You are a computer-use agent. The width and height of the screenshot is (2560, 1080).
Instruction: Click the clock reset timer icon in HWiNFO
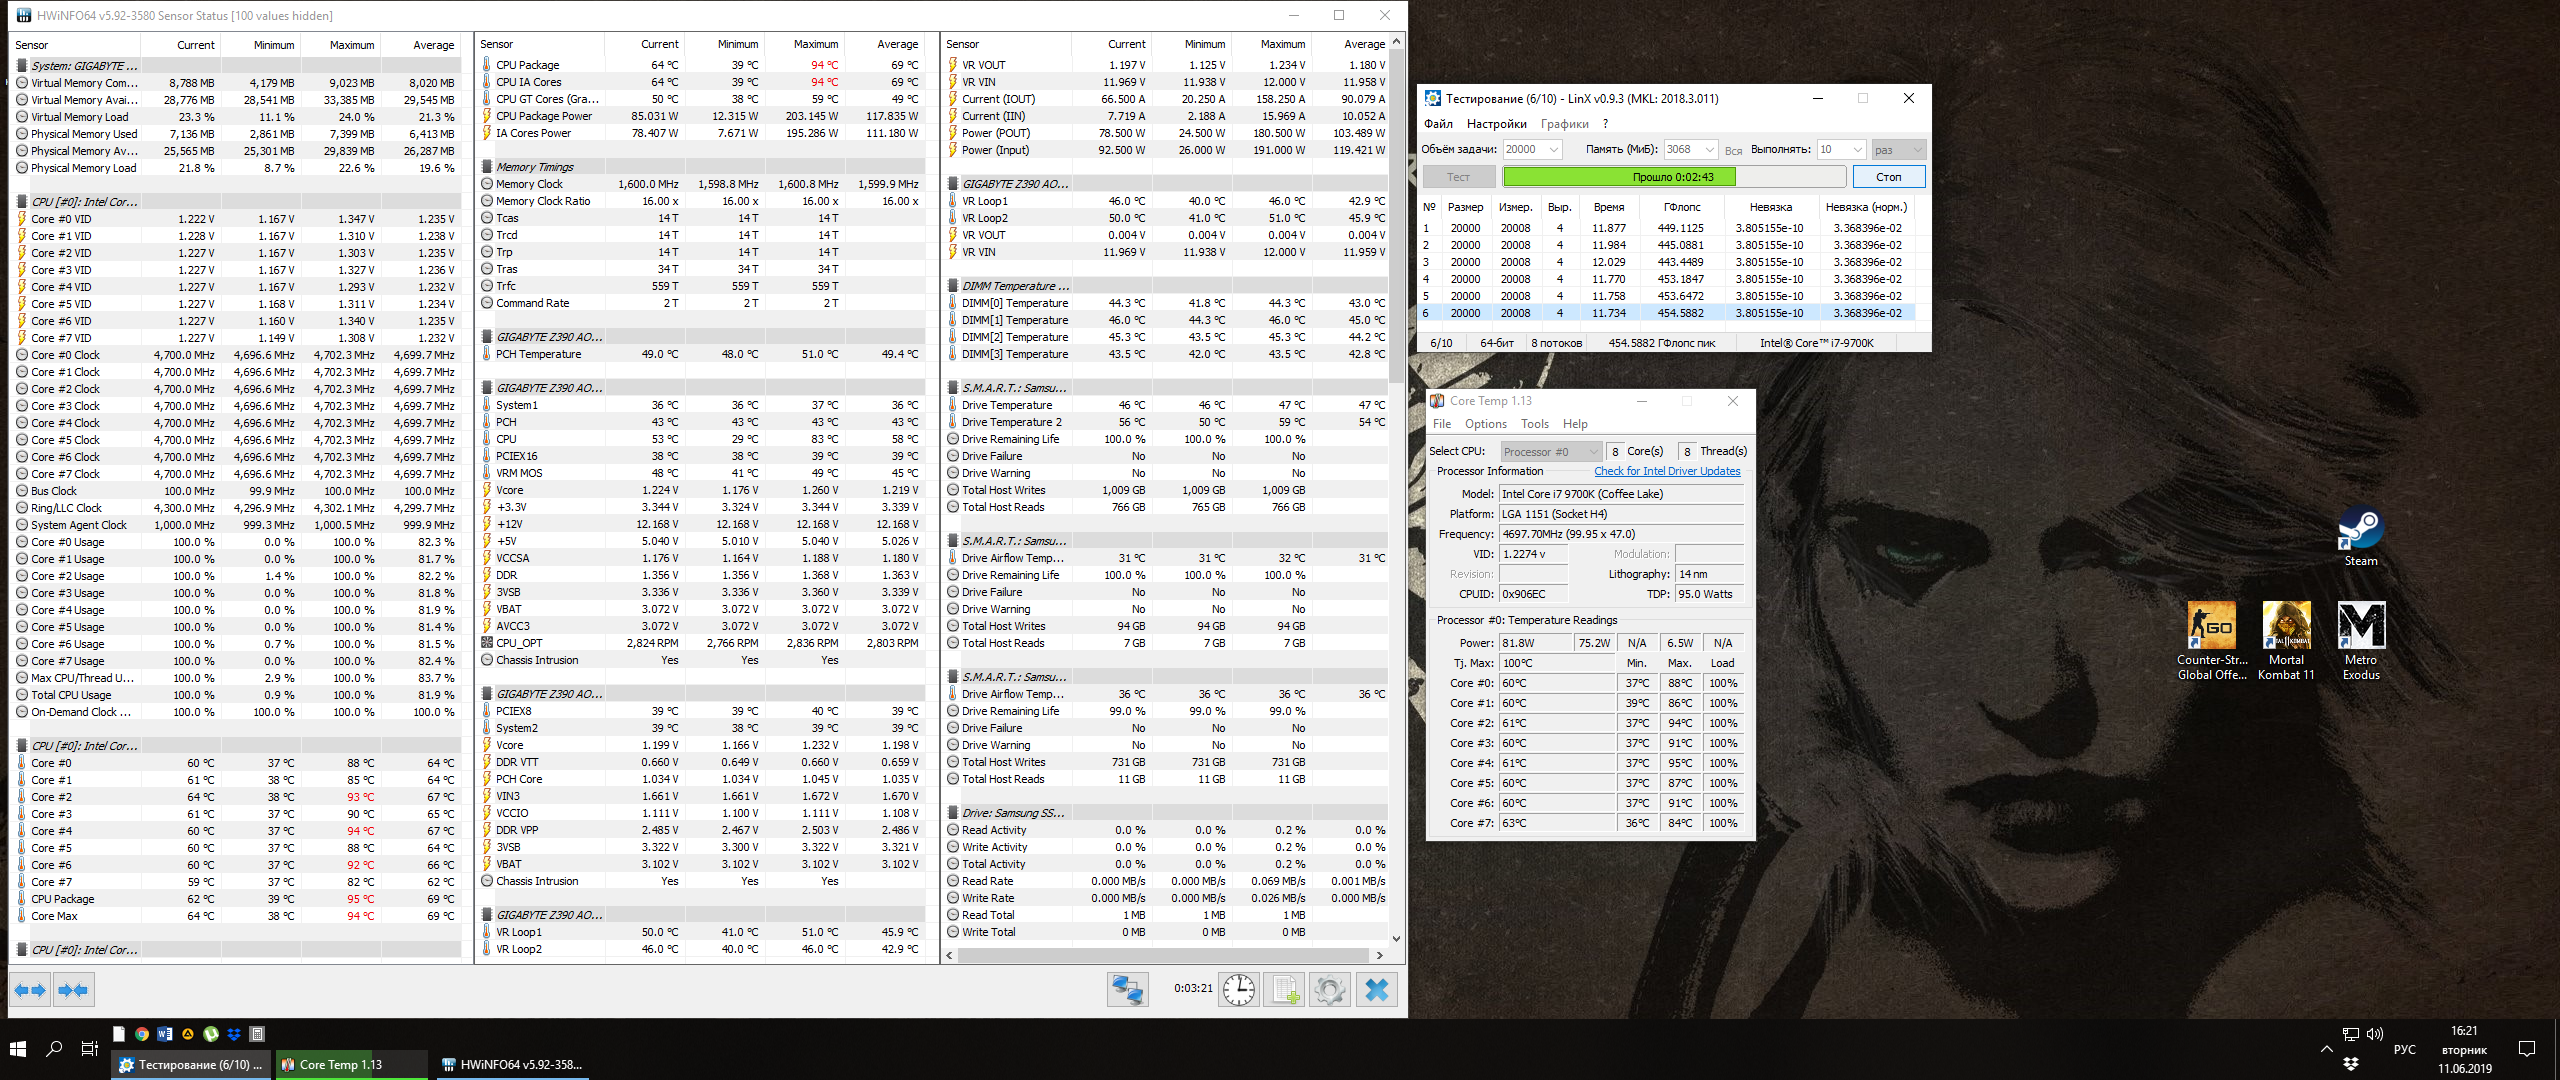1239,990
